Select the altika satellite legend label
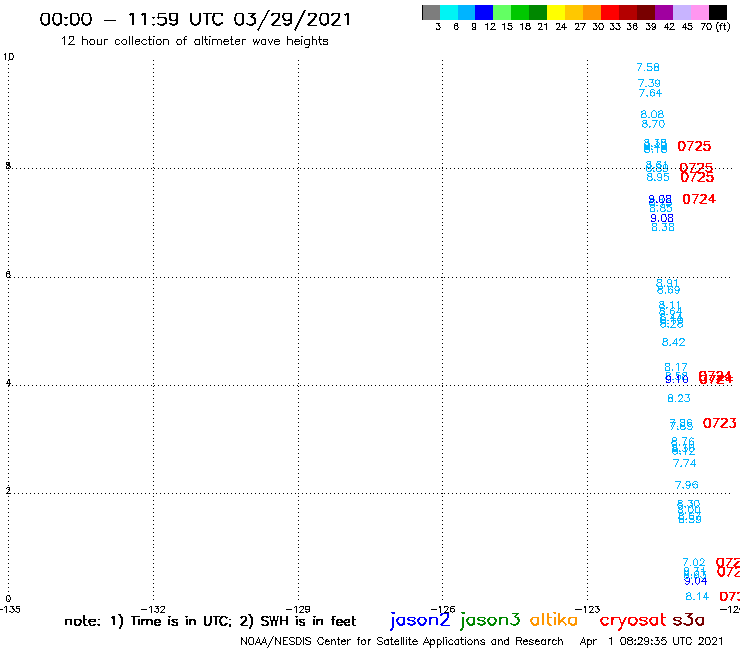Screen dimensions: 740x650 pos(554,619)
